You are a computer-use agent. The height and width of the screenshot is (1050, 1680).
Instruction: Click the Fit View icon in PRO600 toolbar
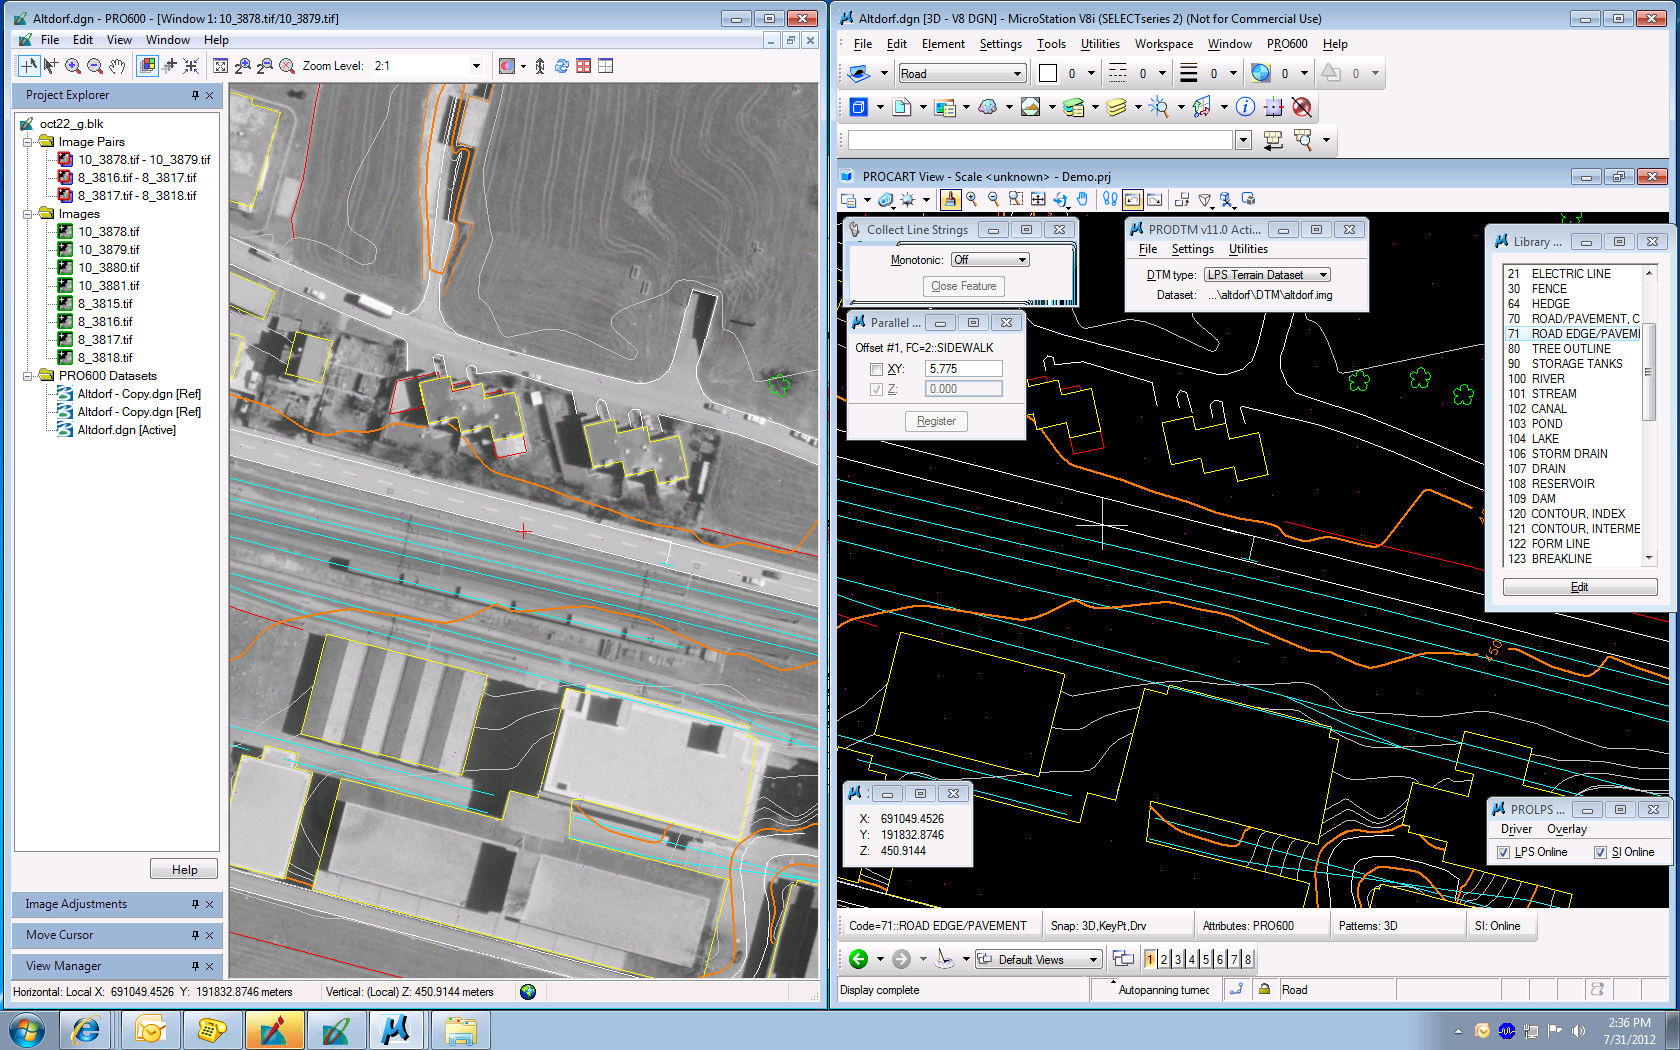221,66
